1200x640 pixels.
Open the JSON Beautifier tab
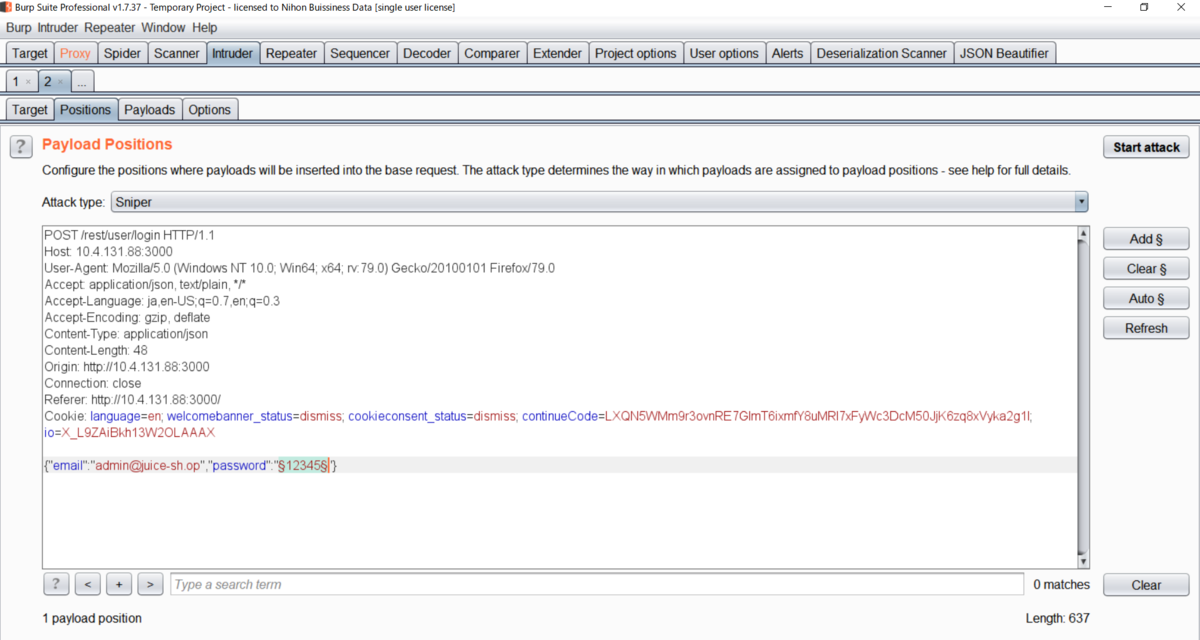click(1005, 53)
